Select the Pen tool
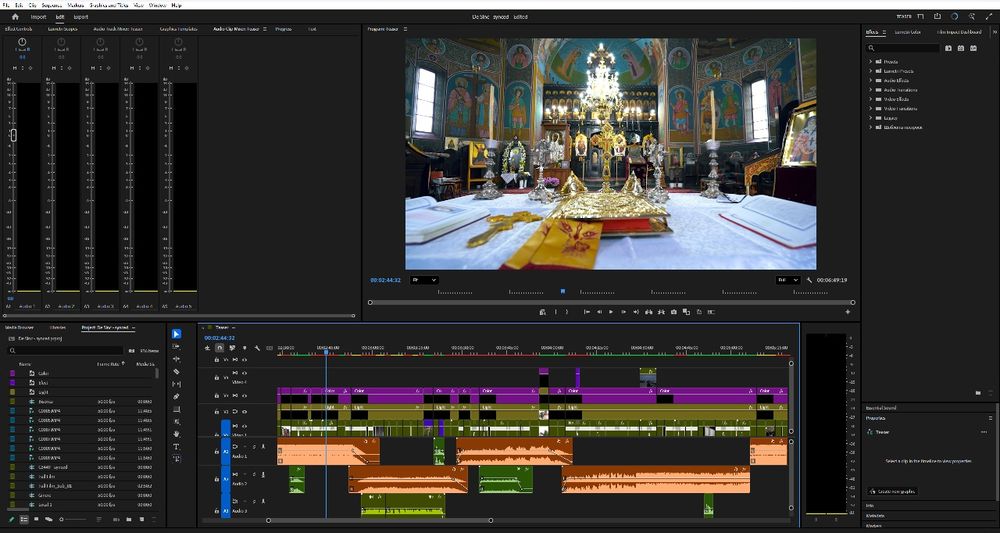Image resolution: width=1000 pixels, height=533 pixels. pyautogui.click(x=177, y=397)
